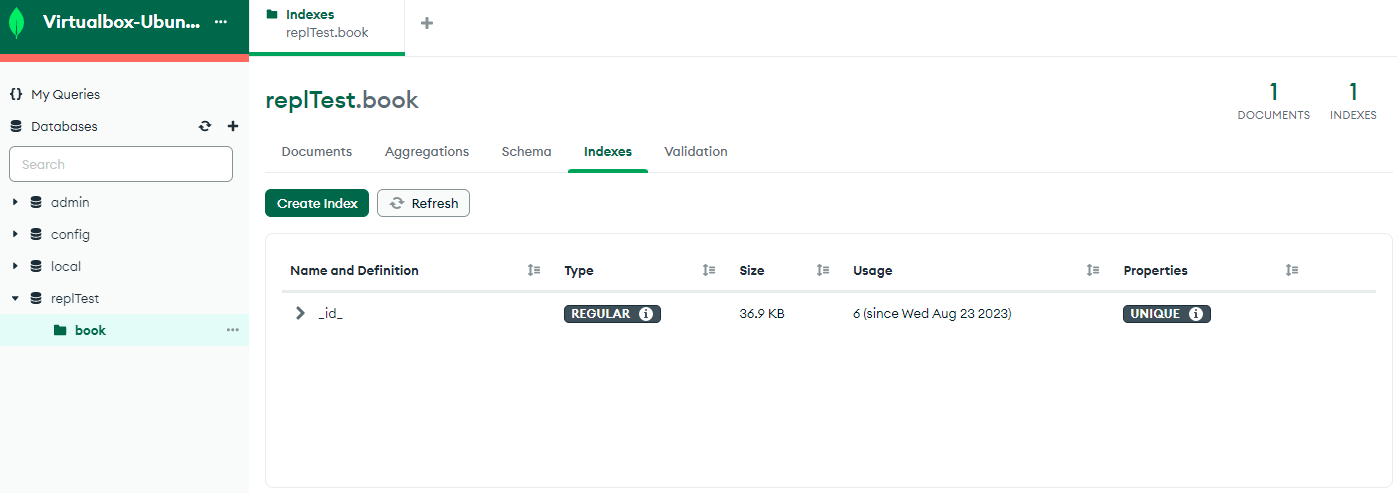Click the REGULAR type badge
This screenshot has width=1397, height=493.
click(x=613, y=314)
